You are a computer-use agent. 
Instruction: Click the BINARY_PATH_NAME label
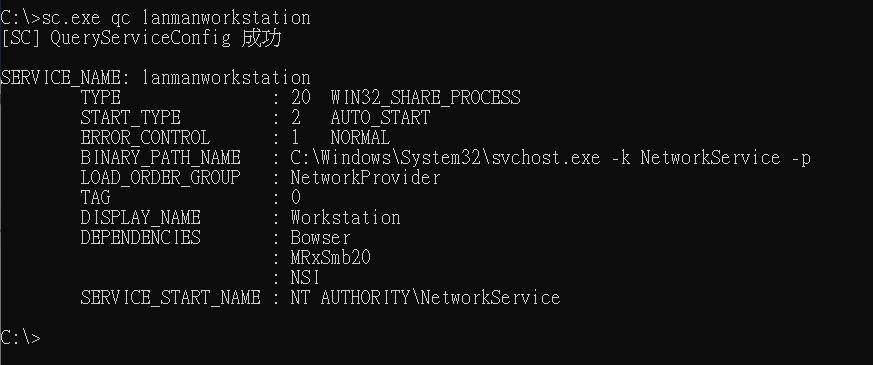point(160,157)
